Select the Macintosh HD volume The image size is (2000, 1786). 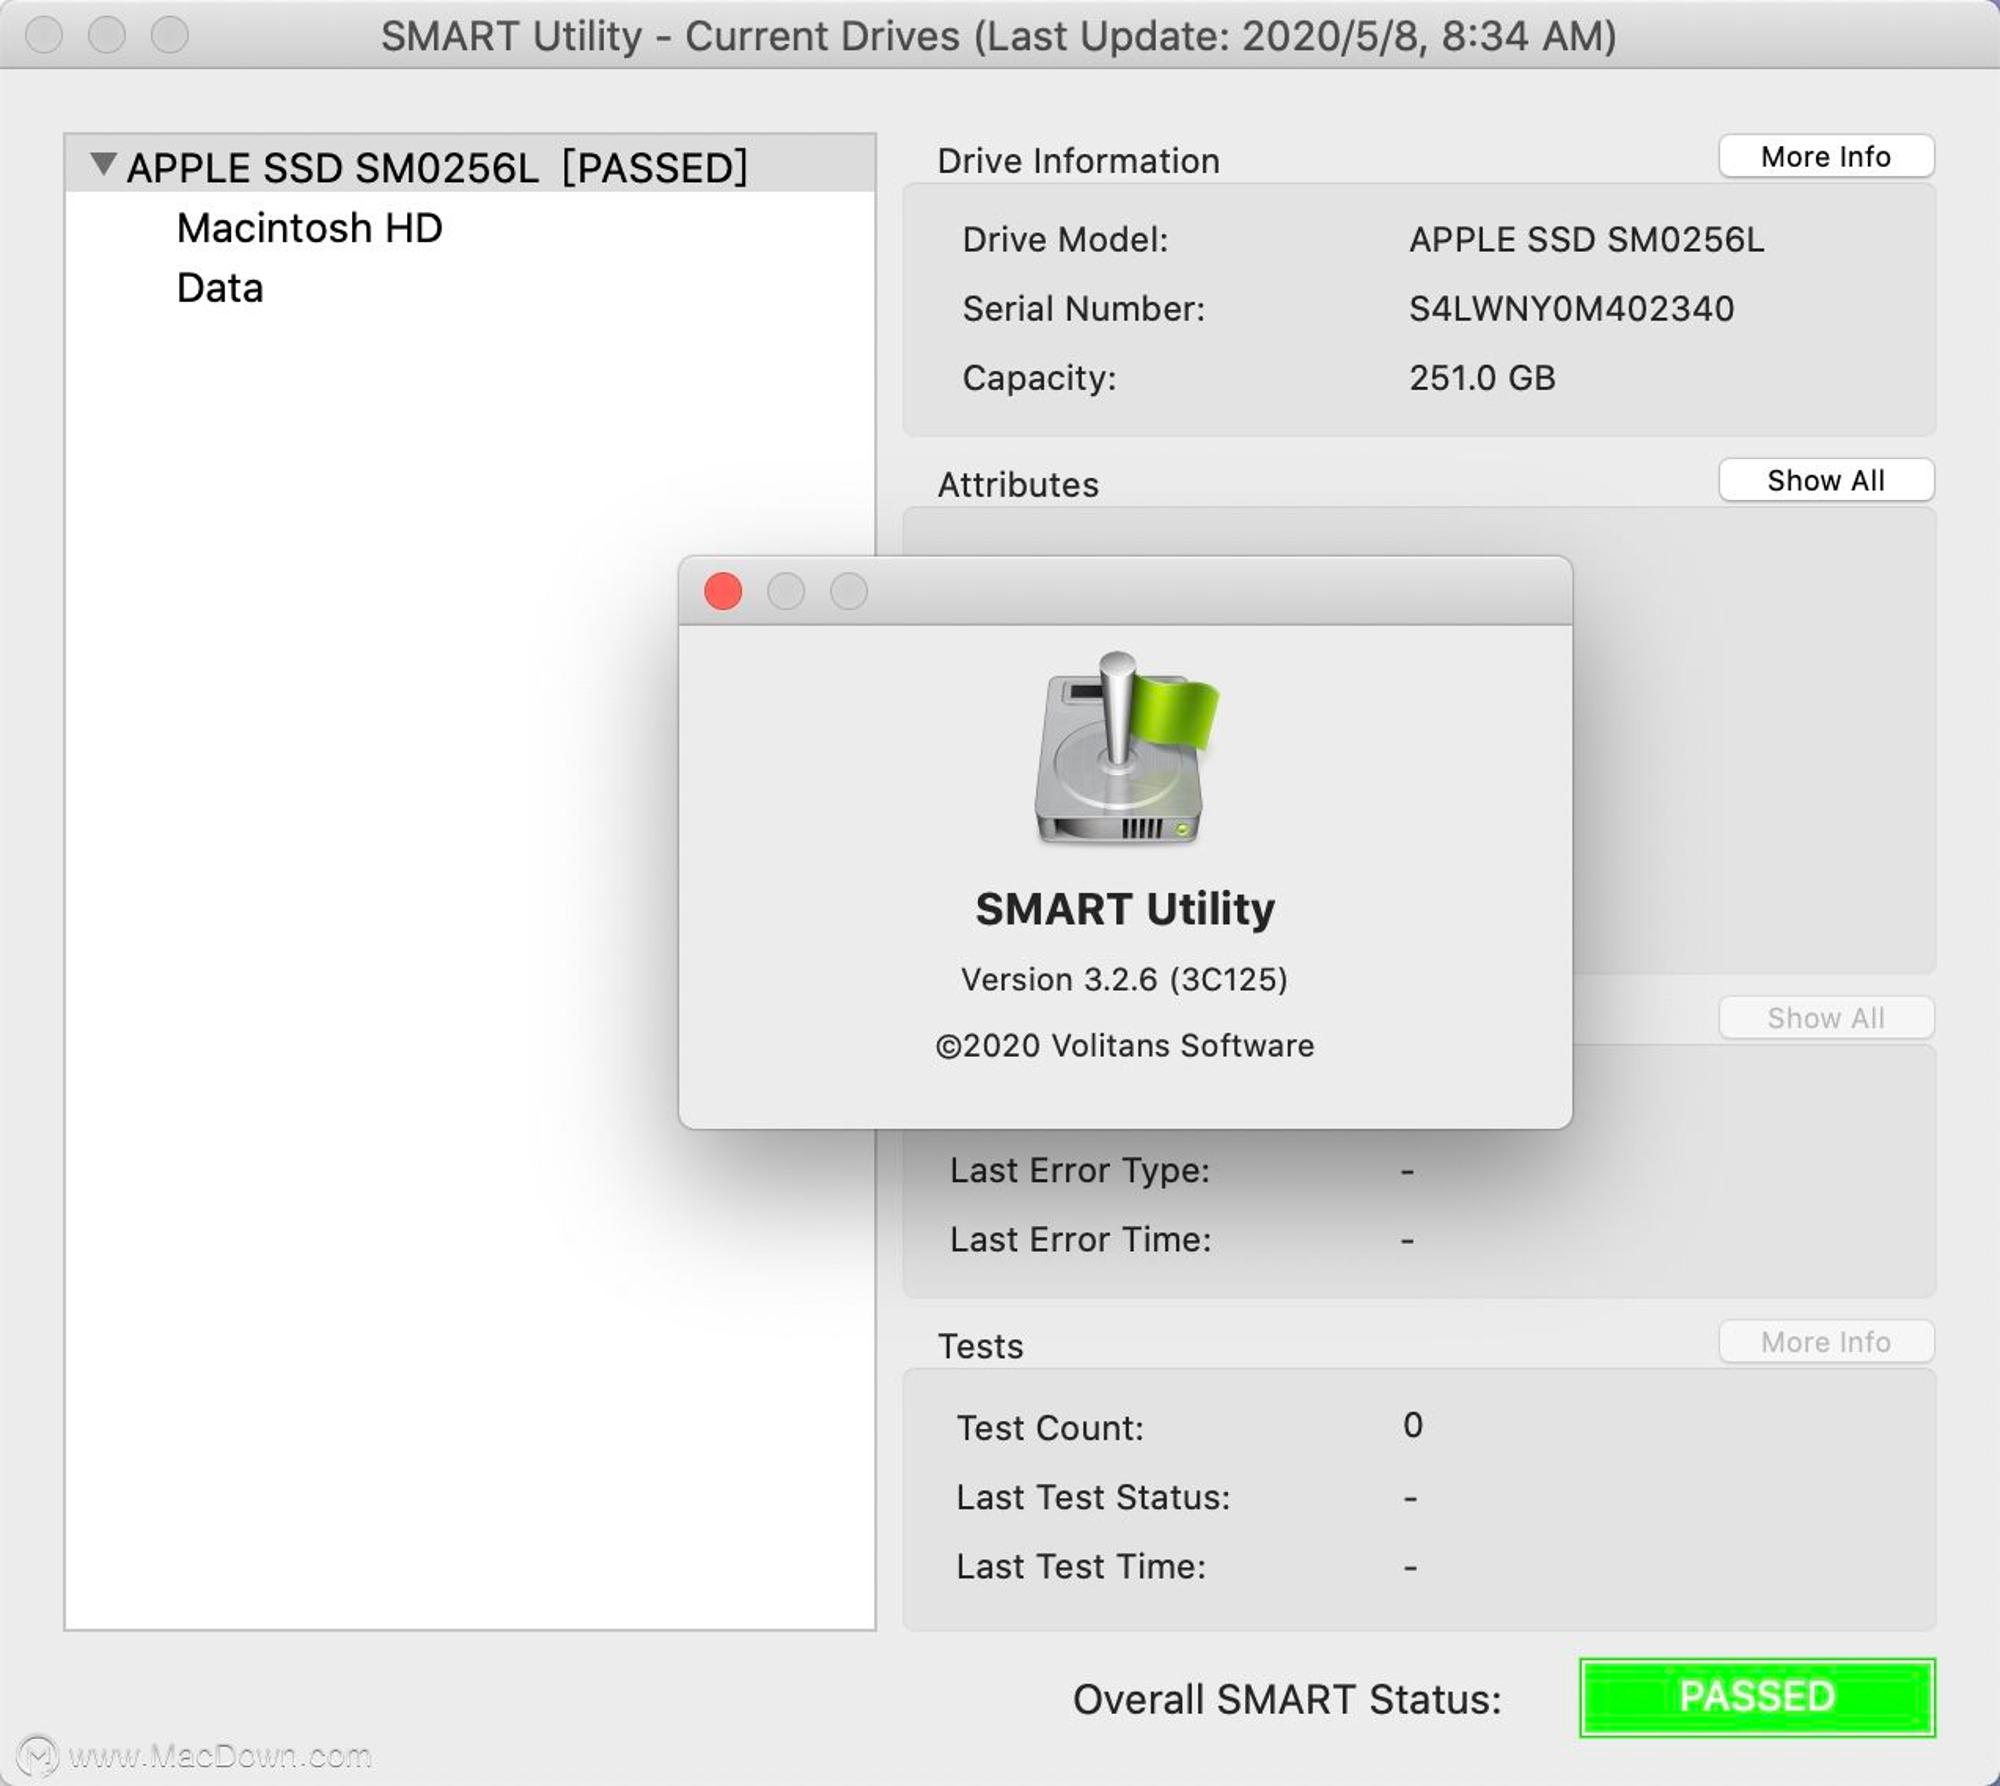(x=310, y=228)
